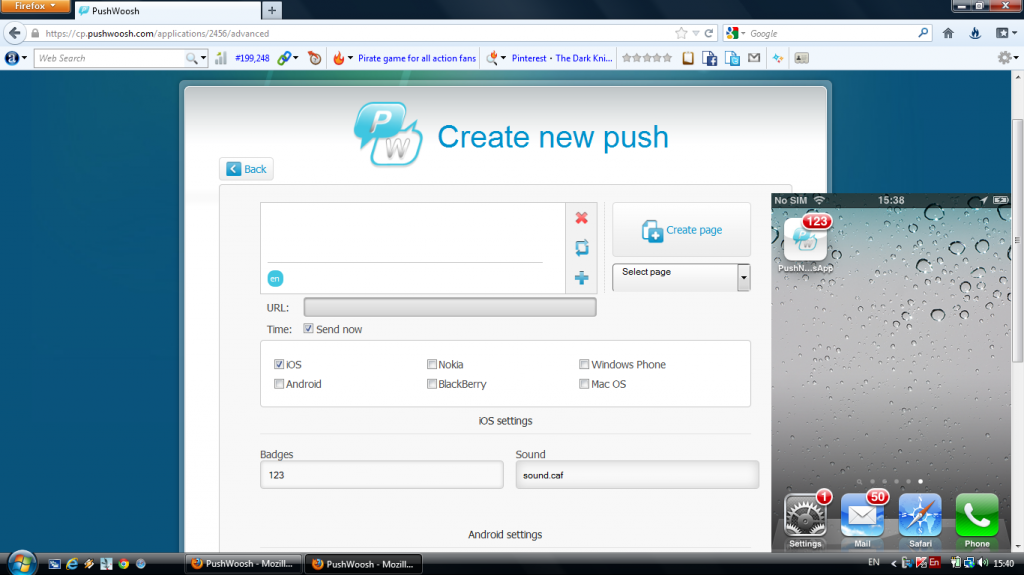
Task: Click the browser back arrow button
Action: click(x=14, y=33)
